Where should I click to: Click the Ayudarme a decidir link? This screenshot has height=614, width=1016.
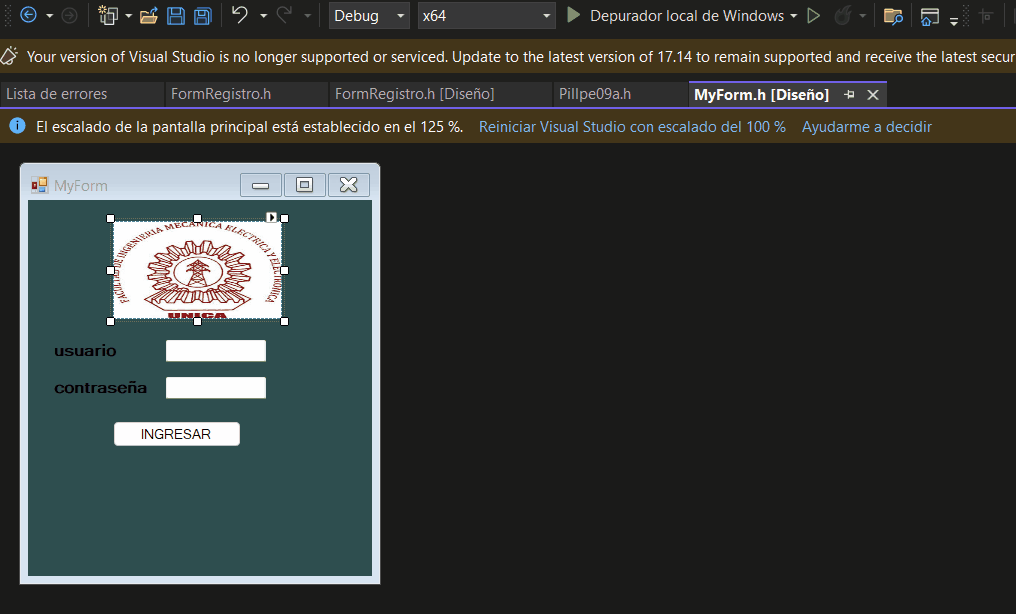click(x=866, y=126)
